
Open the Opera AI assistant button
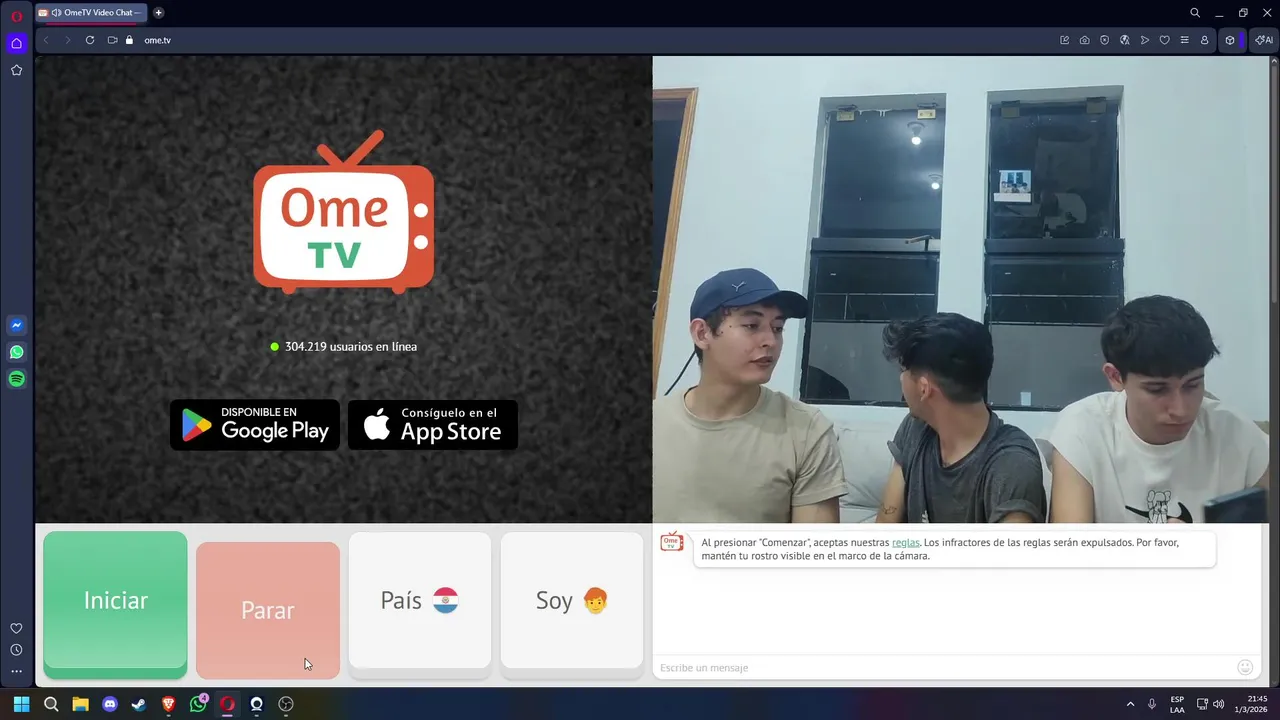coord(1263,40)
